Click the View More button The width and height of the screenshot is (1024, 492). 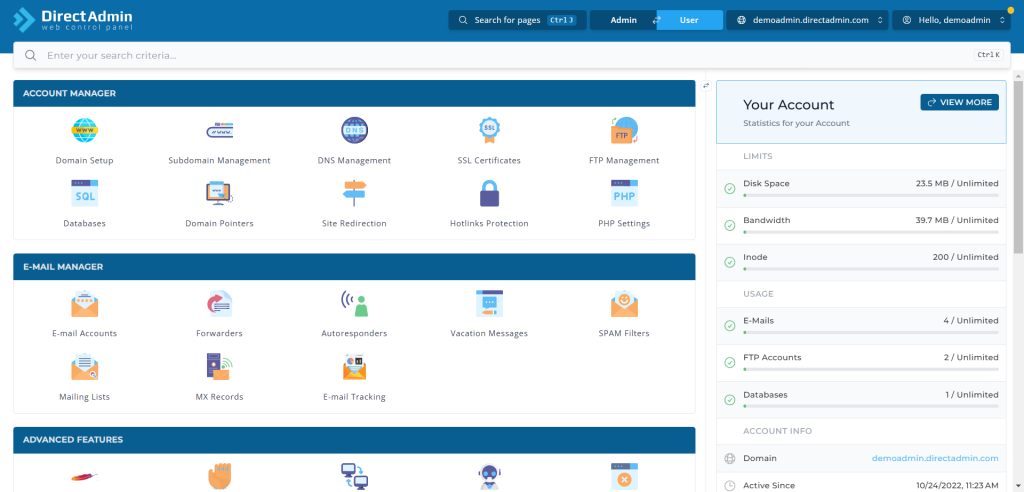click(959, 102)
